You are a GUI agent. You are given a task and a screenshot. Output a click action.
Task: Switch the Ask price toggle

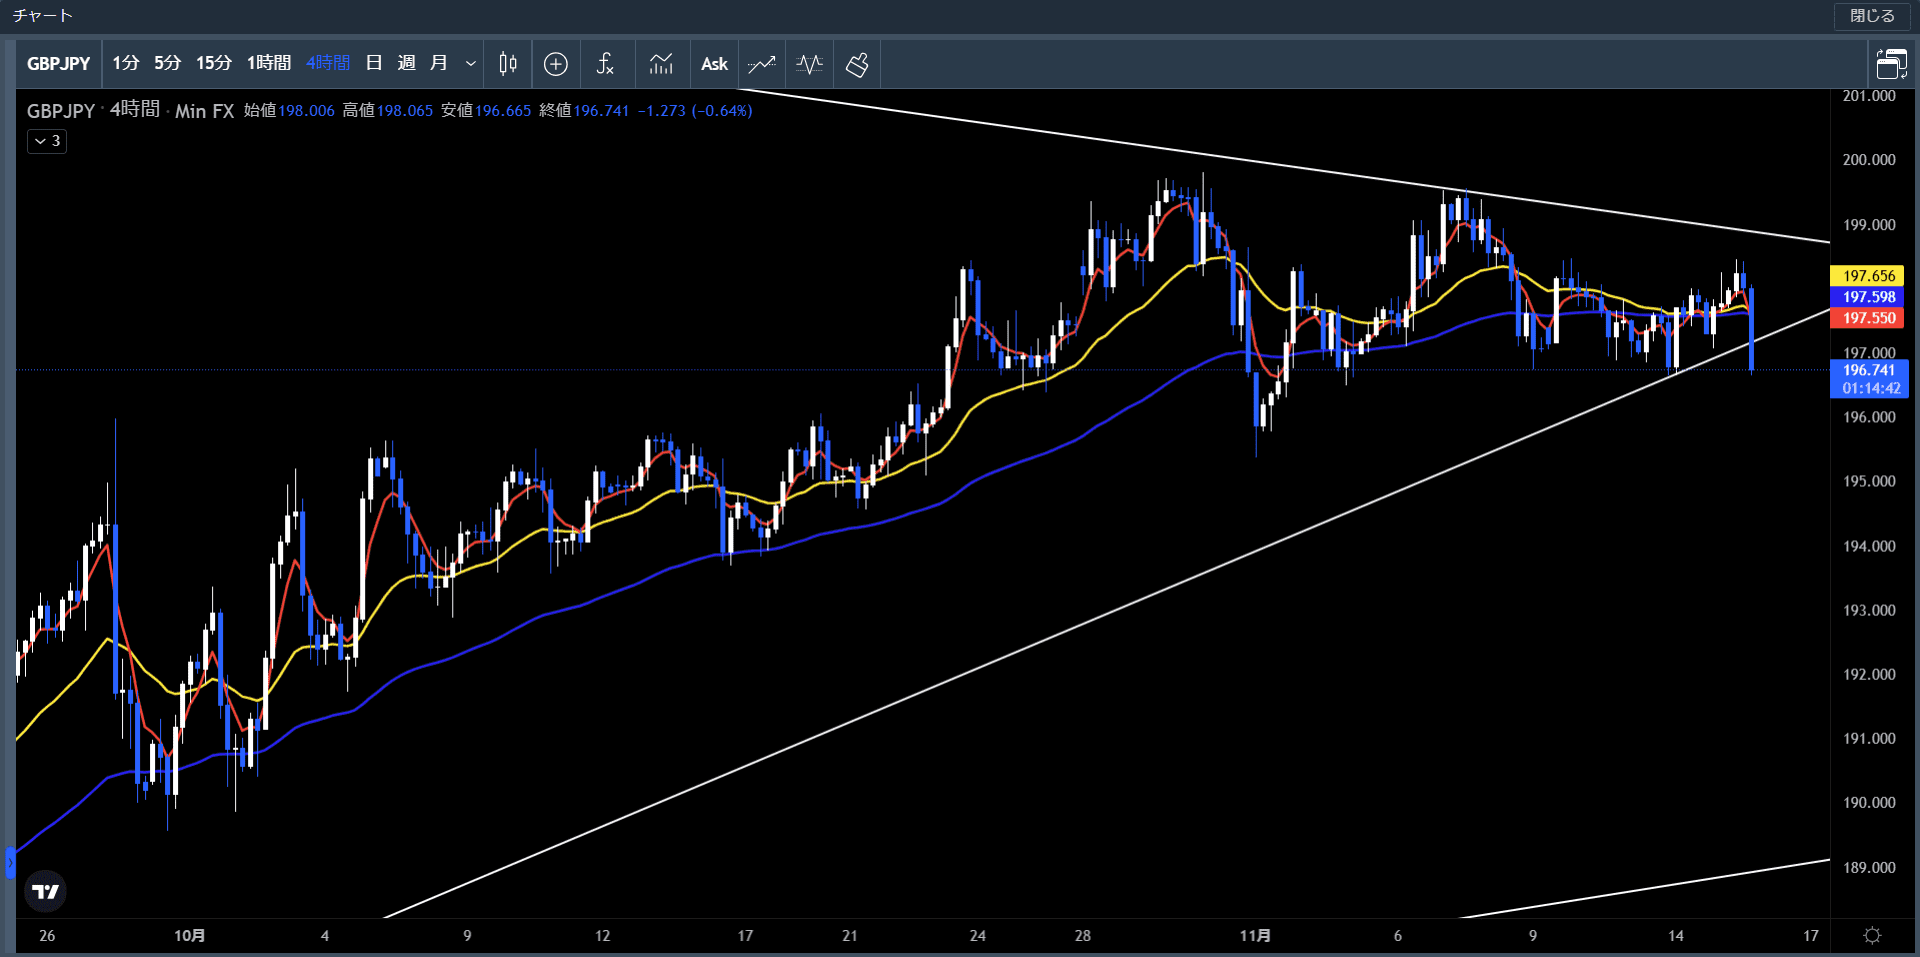[x=714, y=64]
